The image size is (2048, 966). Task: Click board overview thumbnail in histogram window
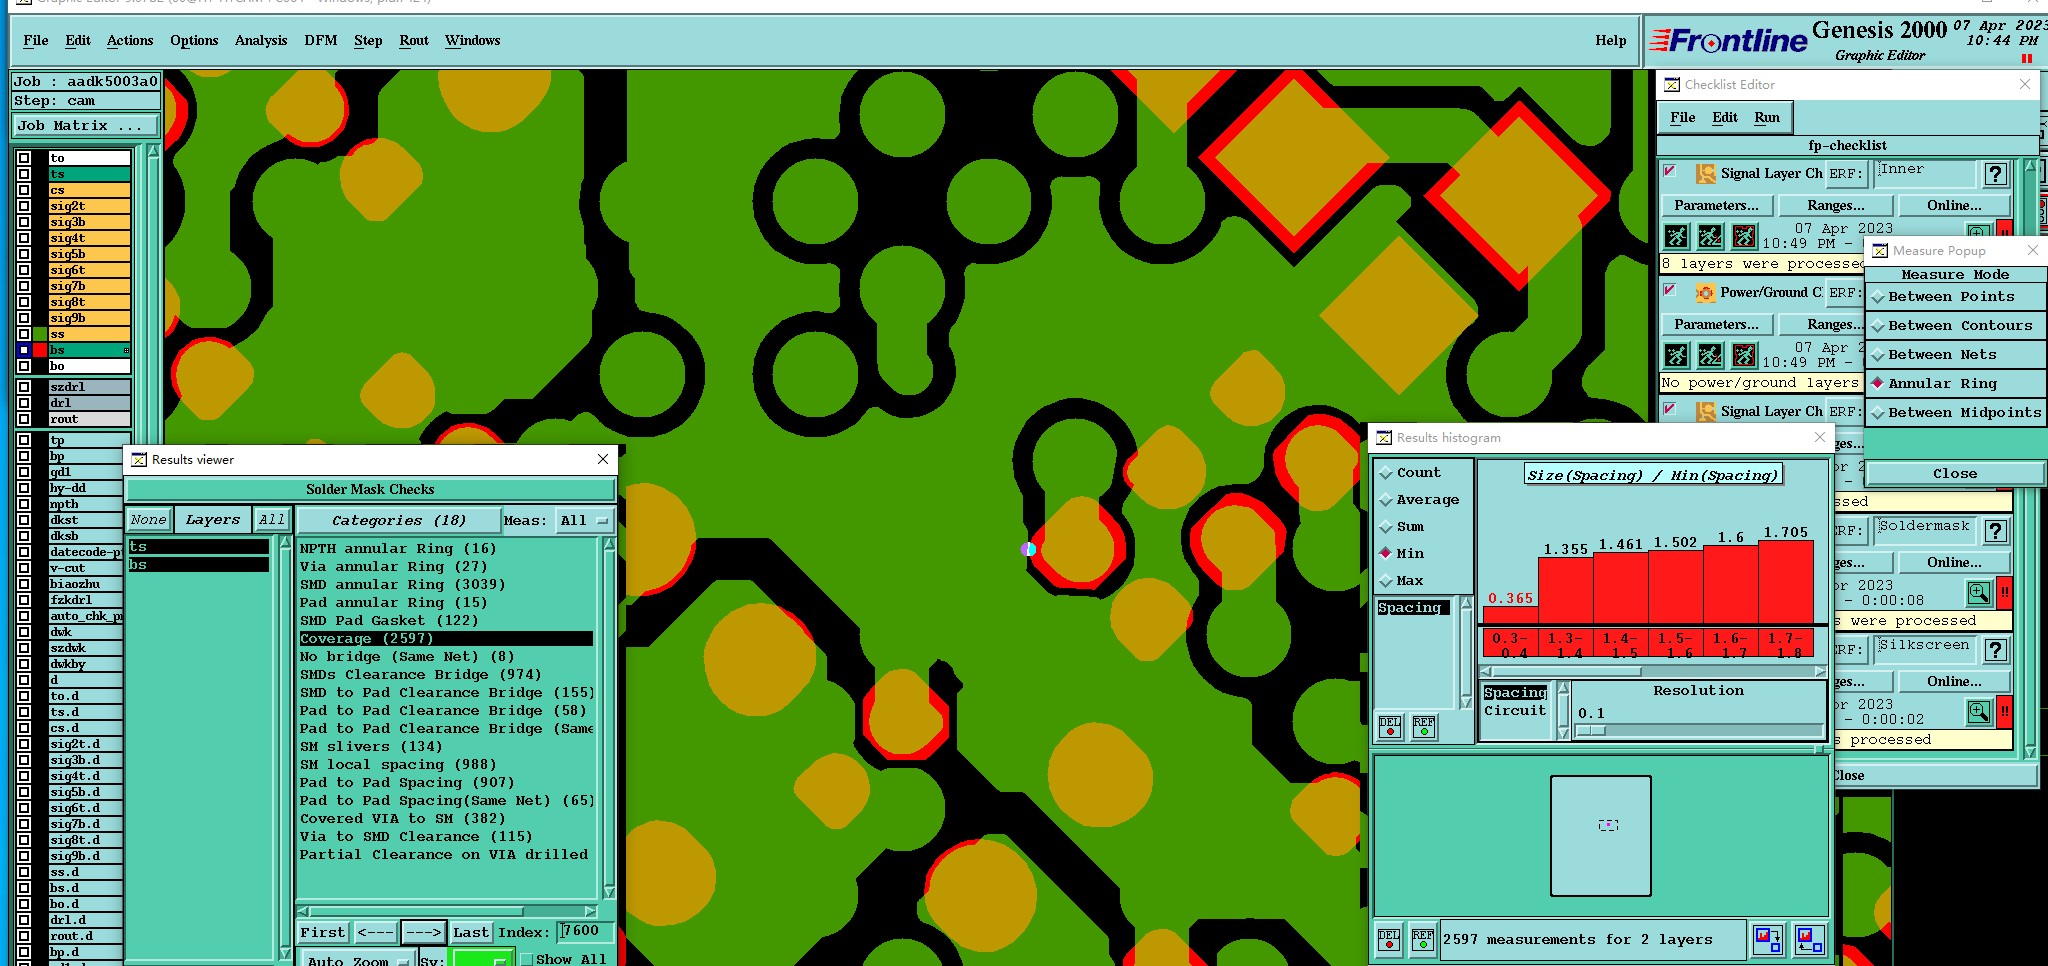[x=1600, y=836]
